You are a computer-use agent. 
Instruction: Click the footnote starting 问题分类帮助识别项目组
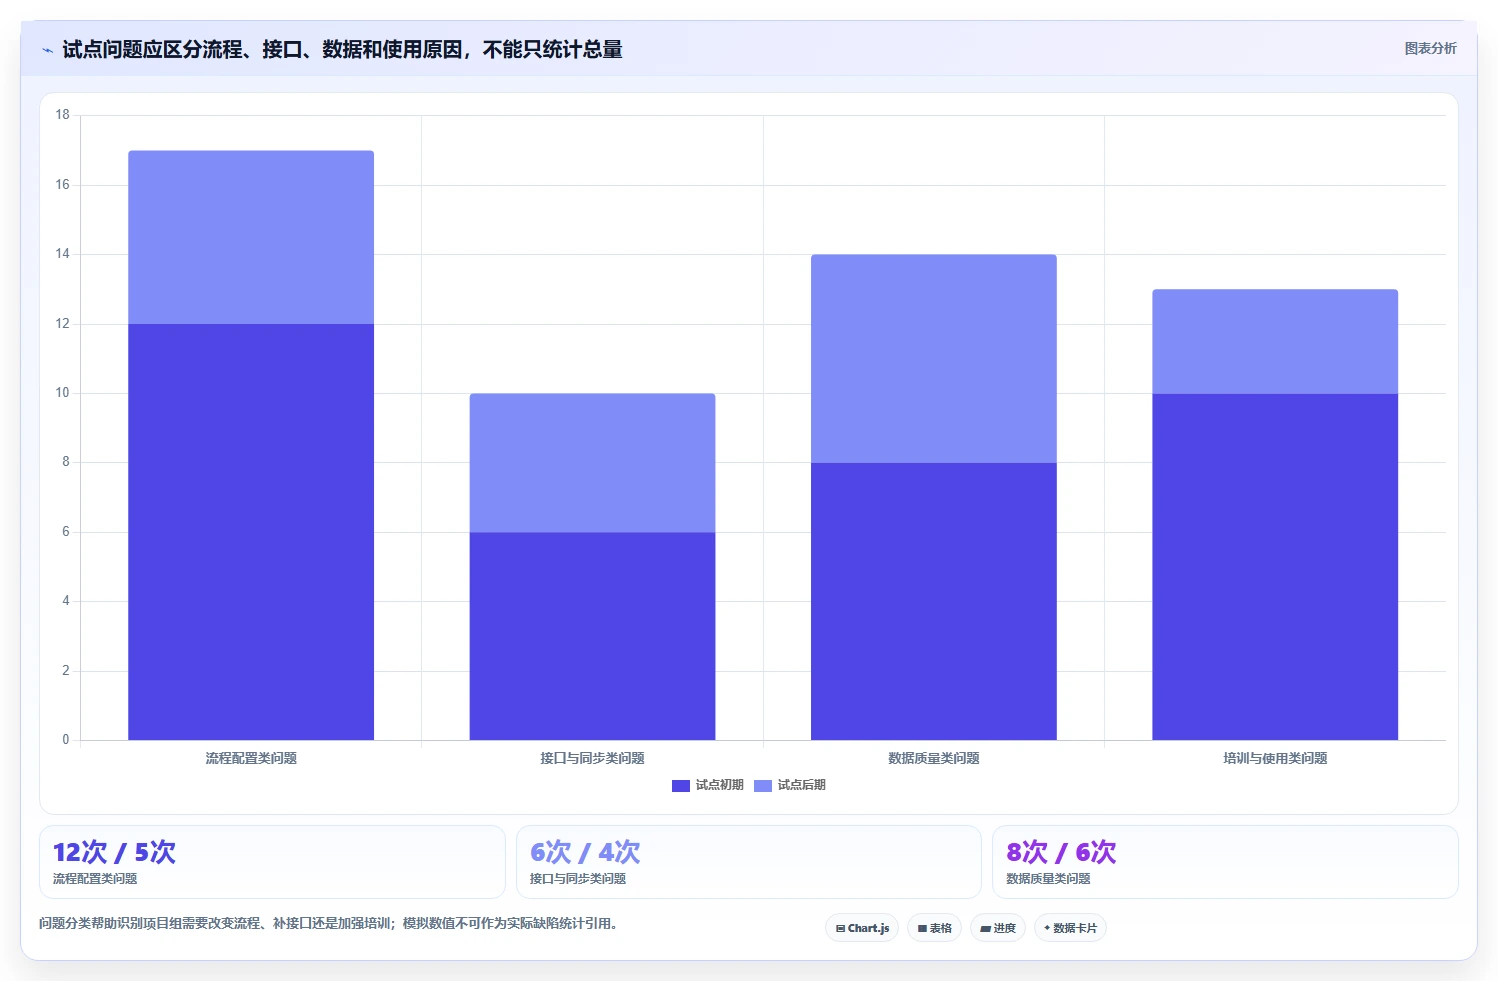330,923
